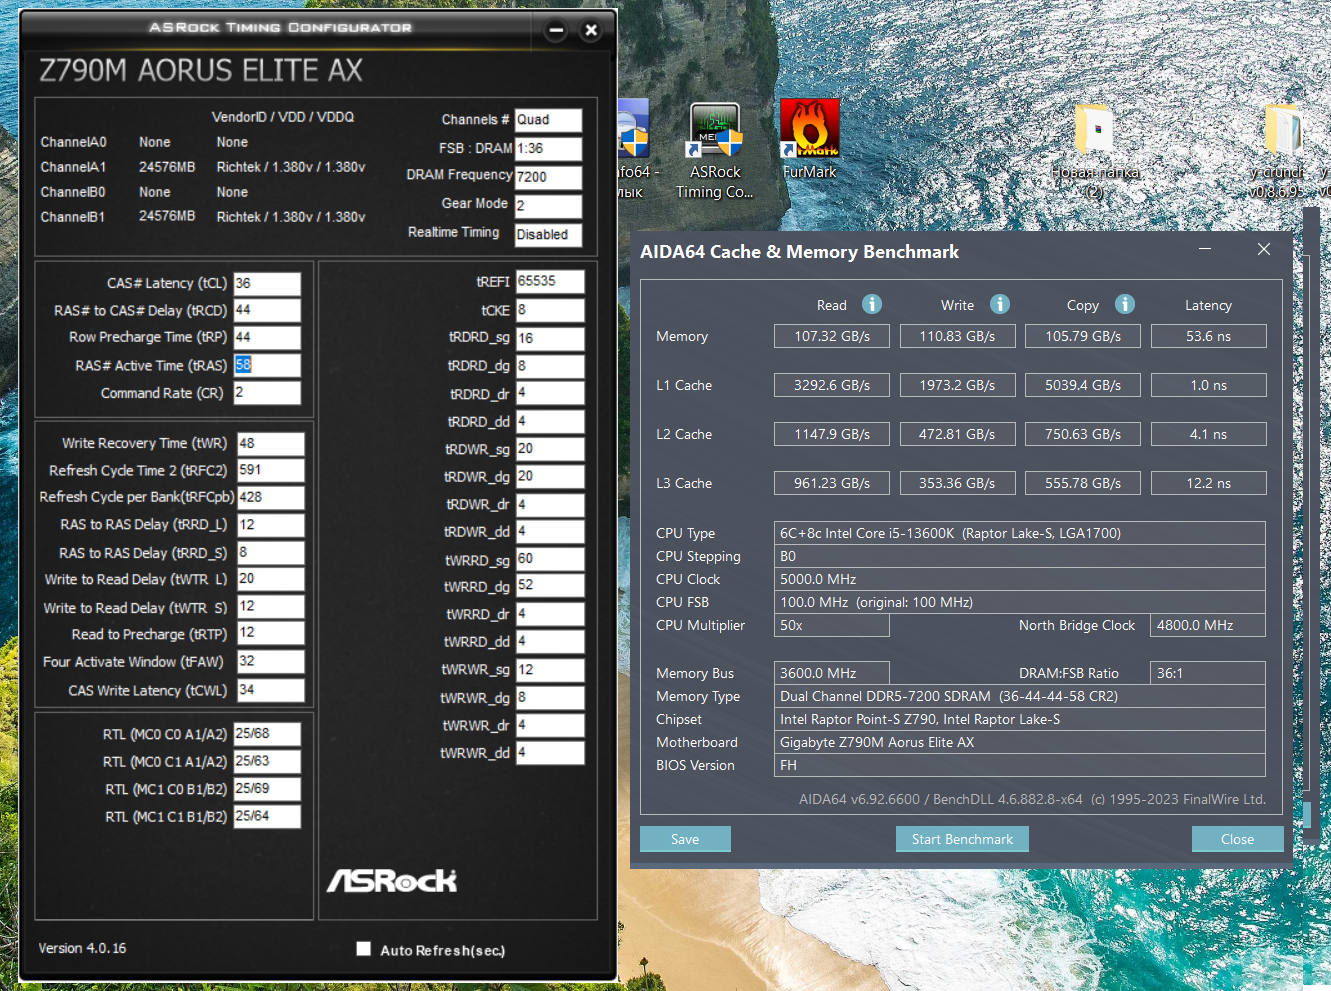The width and height of the screenshot is (1331, 991).
Task: Click the info icon next to Read
Action: point(872,304)
